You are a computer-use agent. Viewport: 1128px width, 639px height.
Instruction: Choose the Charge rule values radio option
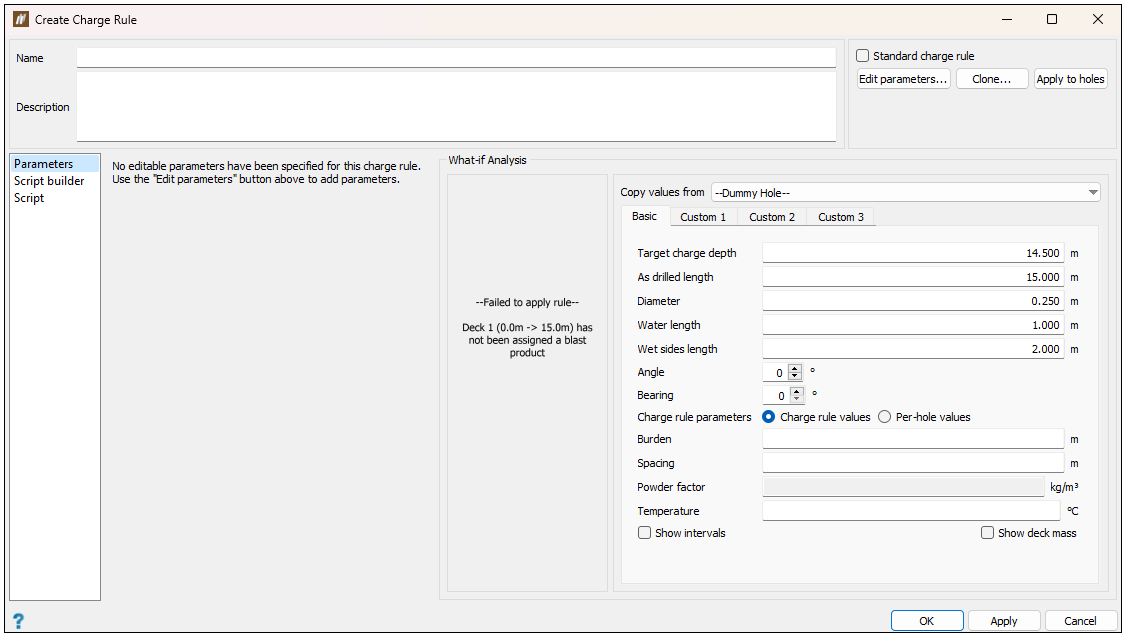tap(769, 417)
